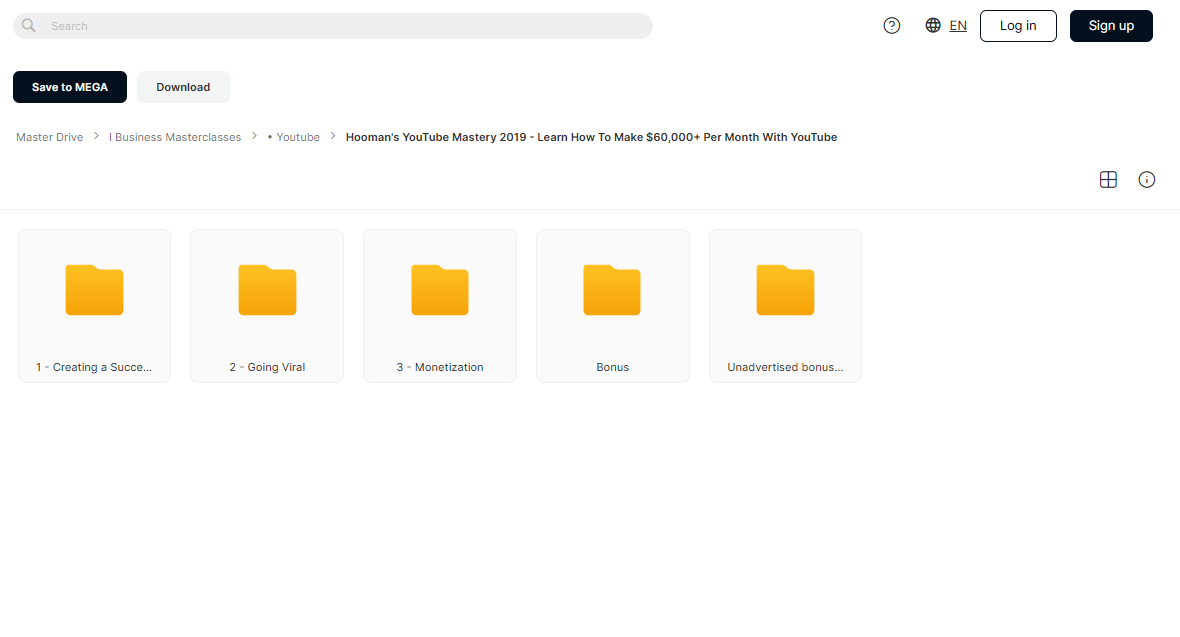Screen dimensions: 1180x637
Task: Open the Bonus folder icon
Action: pyautogui.click(x=612, y=290)
